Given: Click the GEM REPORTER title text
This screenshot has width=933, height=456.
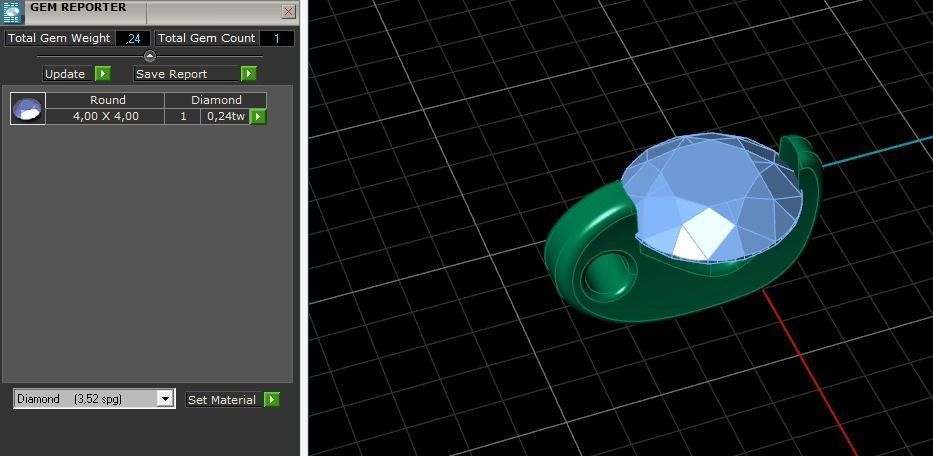Looking at the screenshot, I should (x=78, y=8).
